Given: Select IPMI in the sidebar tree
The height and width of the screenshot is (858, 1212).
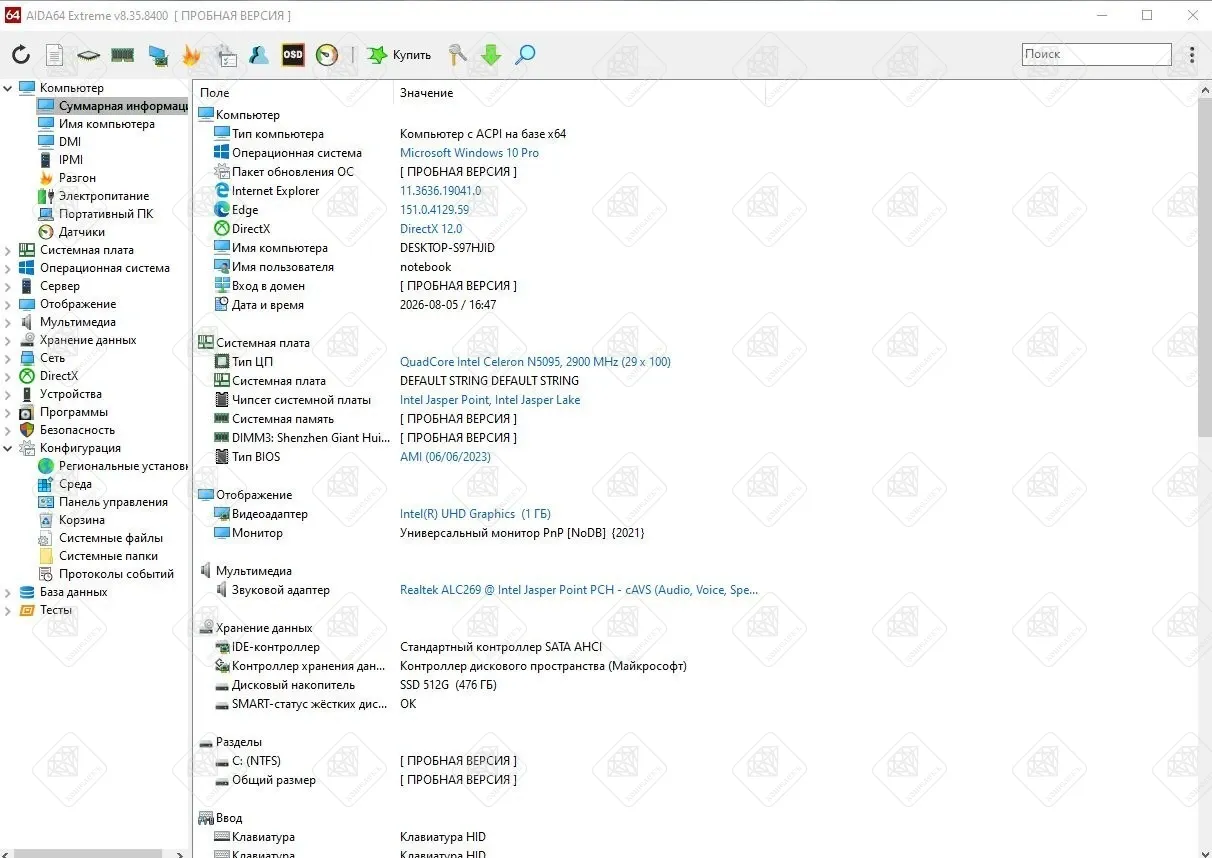Looking at the screenshot, I should point(71,160).
